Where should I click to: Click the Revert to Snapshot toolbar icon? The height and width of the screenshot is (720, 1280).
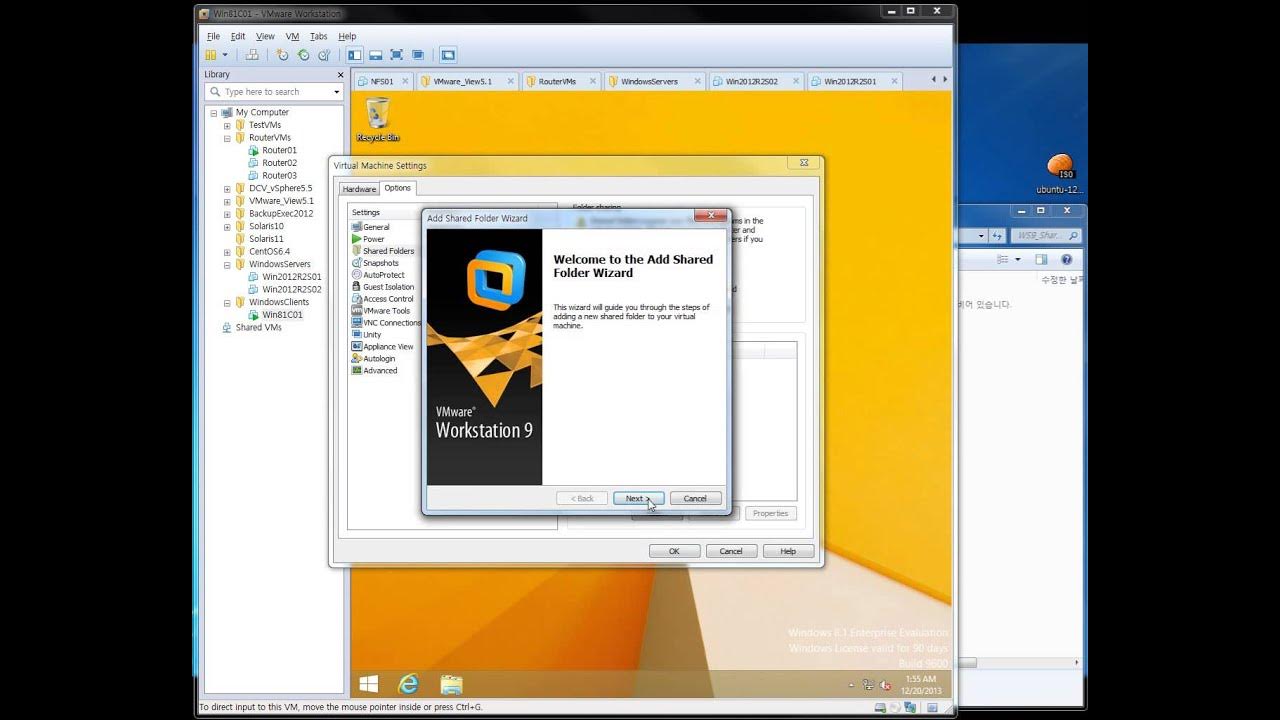pos(304,55)
